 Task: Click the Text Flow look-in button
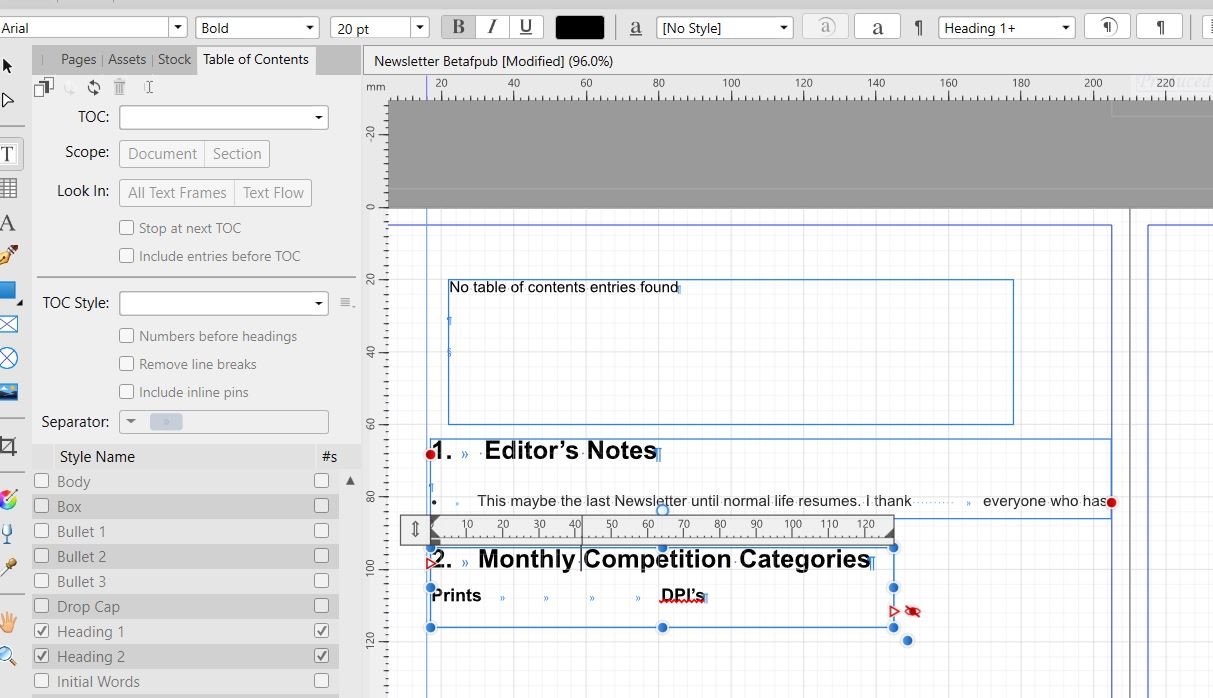coord(272,192)
